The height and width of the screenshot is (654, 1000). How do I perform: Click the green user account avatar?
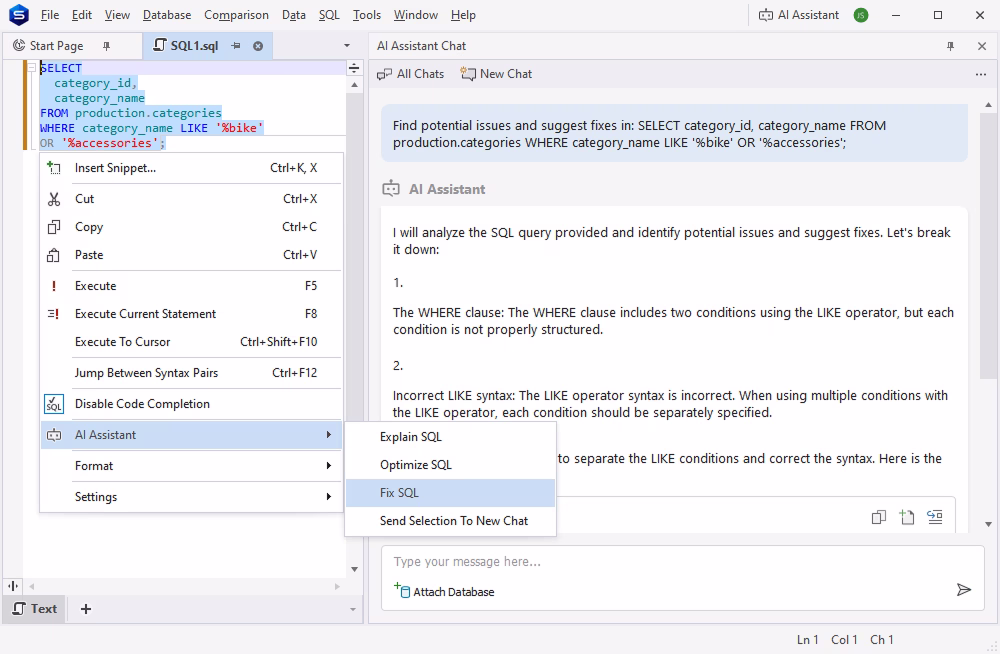pyautogui.click(x=860, y=15)
